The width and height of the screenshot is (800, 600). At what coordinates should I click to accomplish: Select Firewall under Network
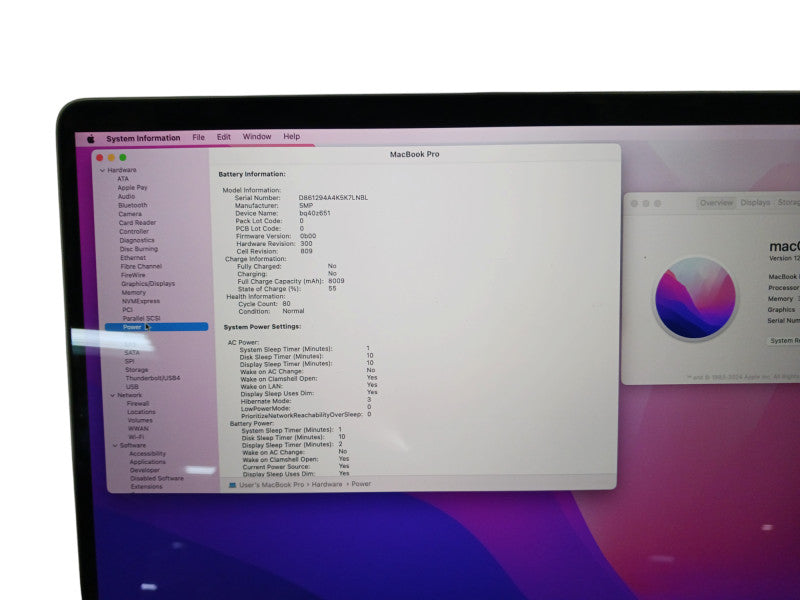[138, 404]
